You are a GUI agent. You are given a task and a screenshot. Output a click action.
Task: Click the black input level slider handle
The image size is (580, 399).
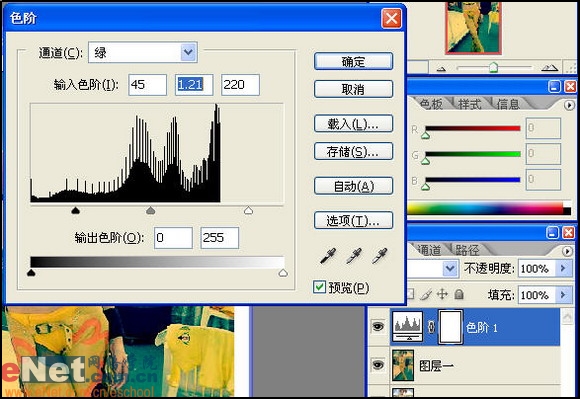point(75,210)
